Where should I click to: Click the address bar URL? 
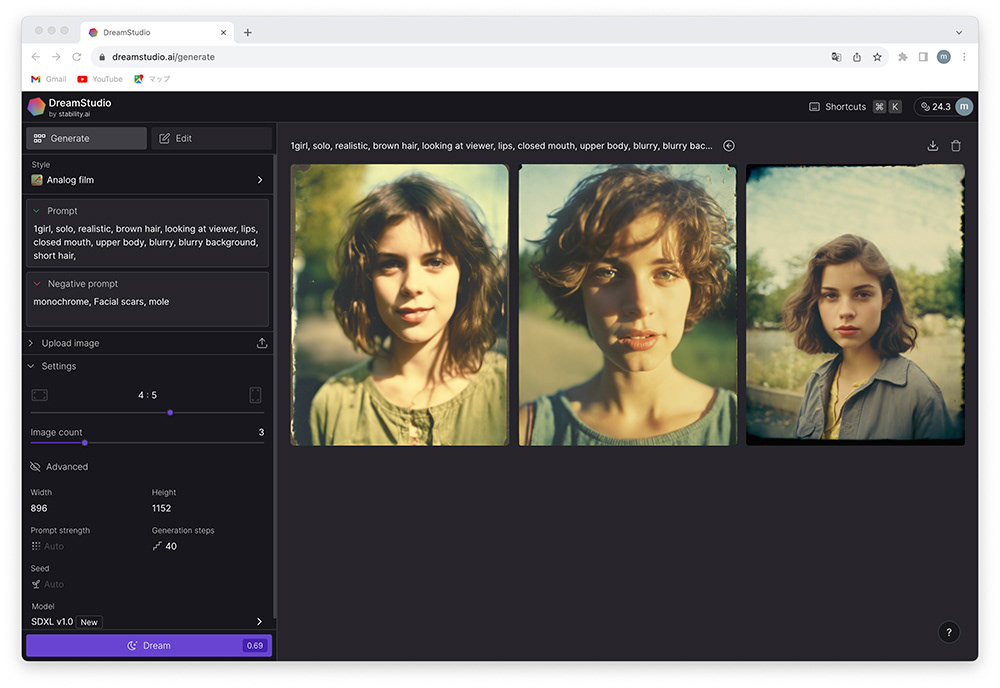[163, 57]
